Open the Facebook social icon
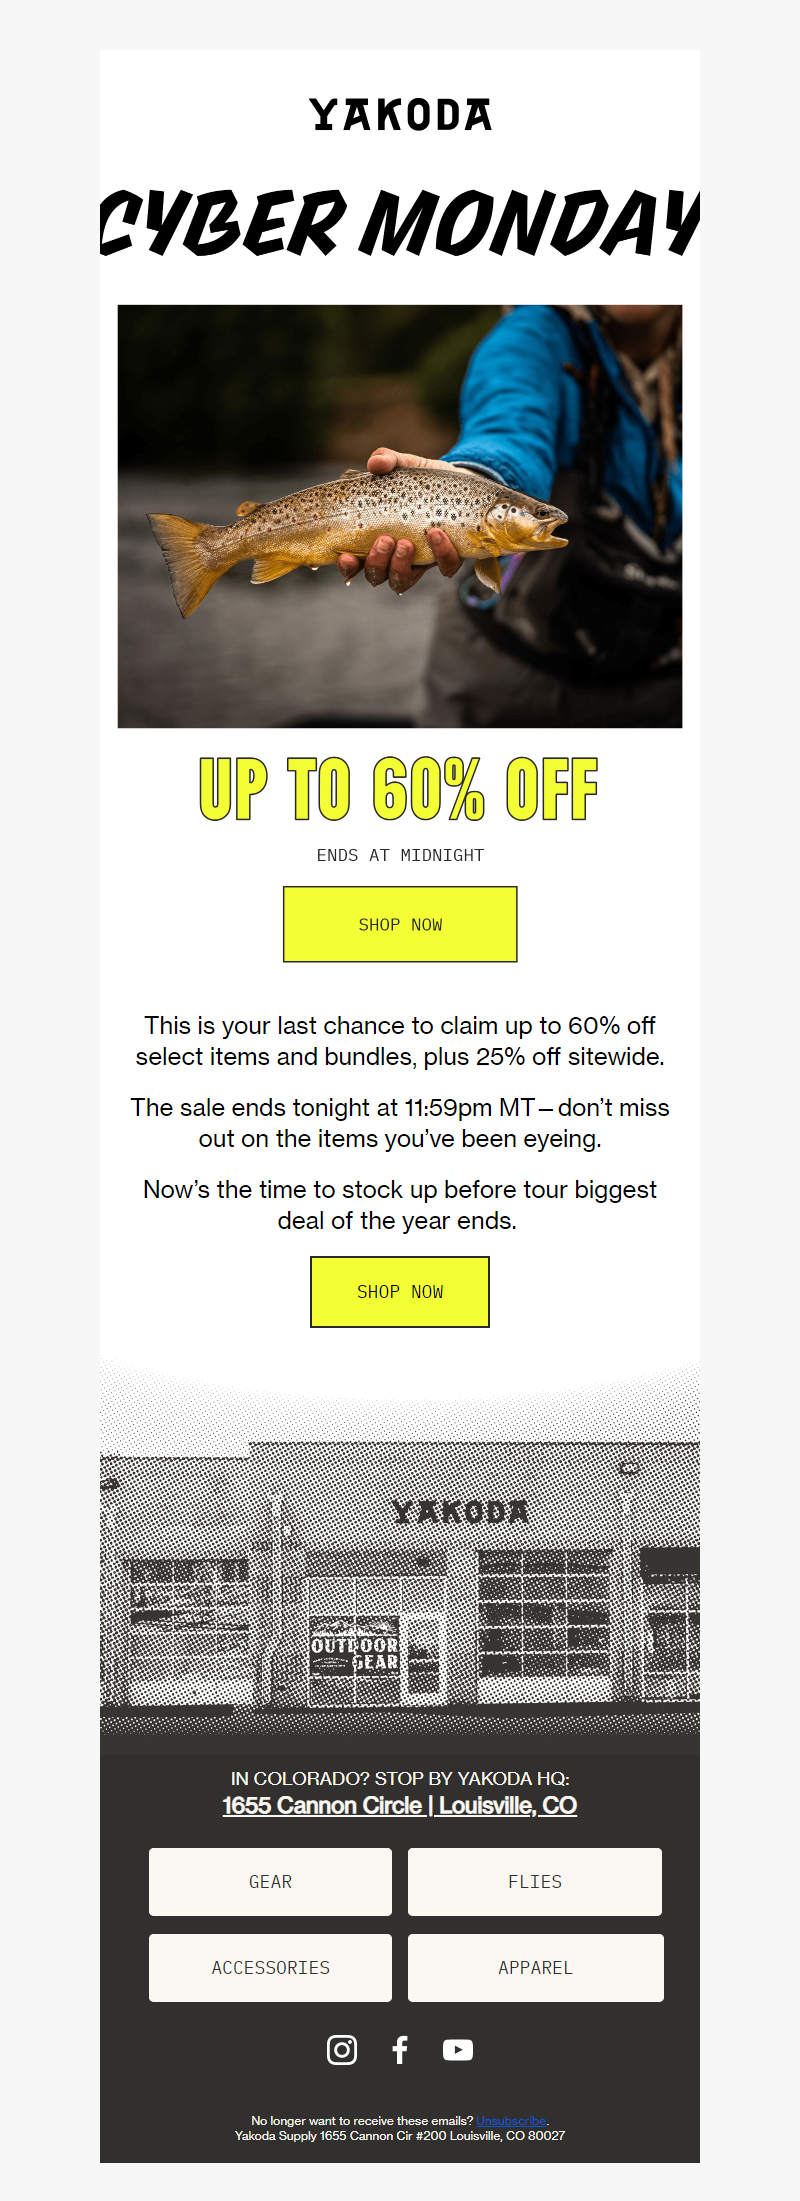The width and height of the screenshot is (800, 2201). [x=400, y=2050]
